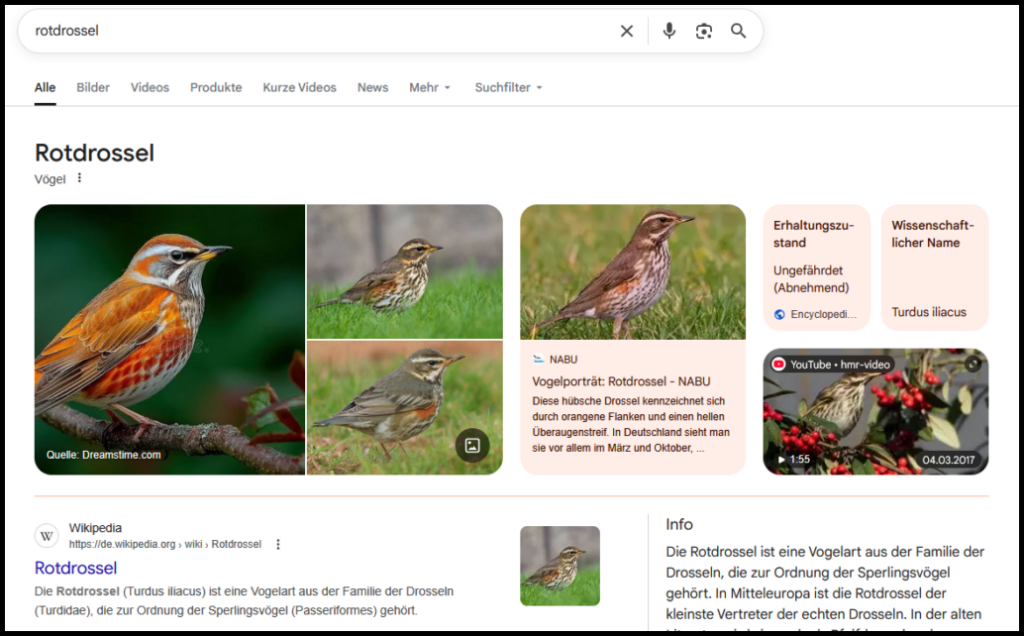Open the Wissenschaftlicher Name card
Viewport: 1024px width, 636px height.
tap(934, 267)
